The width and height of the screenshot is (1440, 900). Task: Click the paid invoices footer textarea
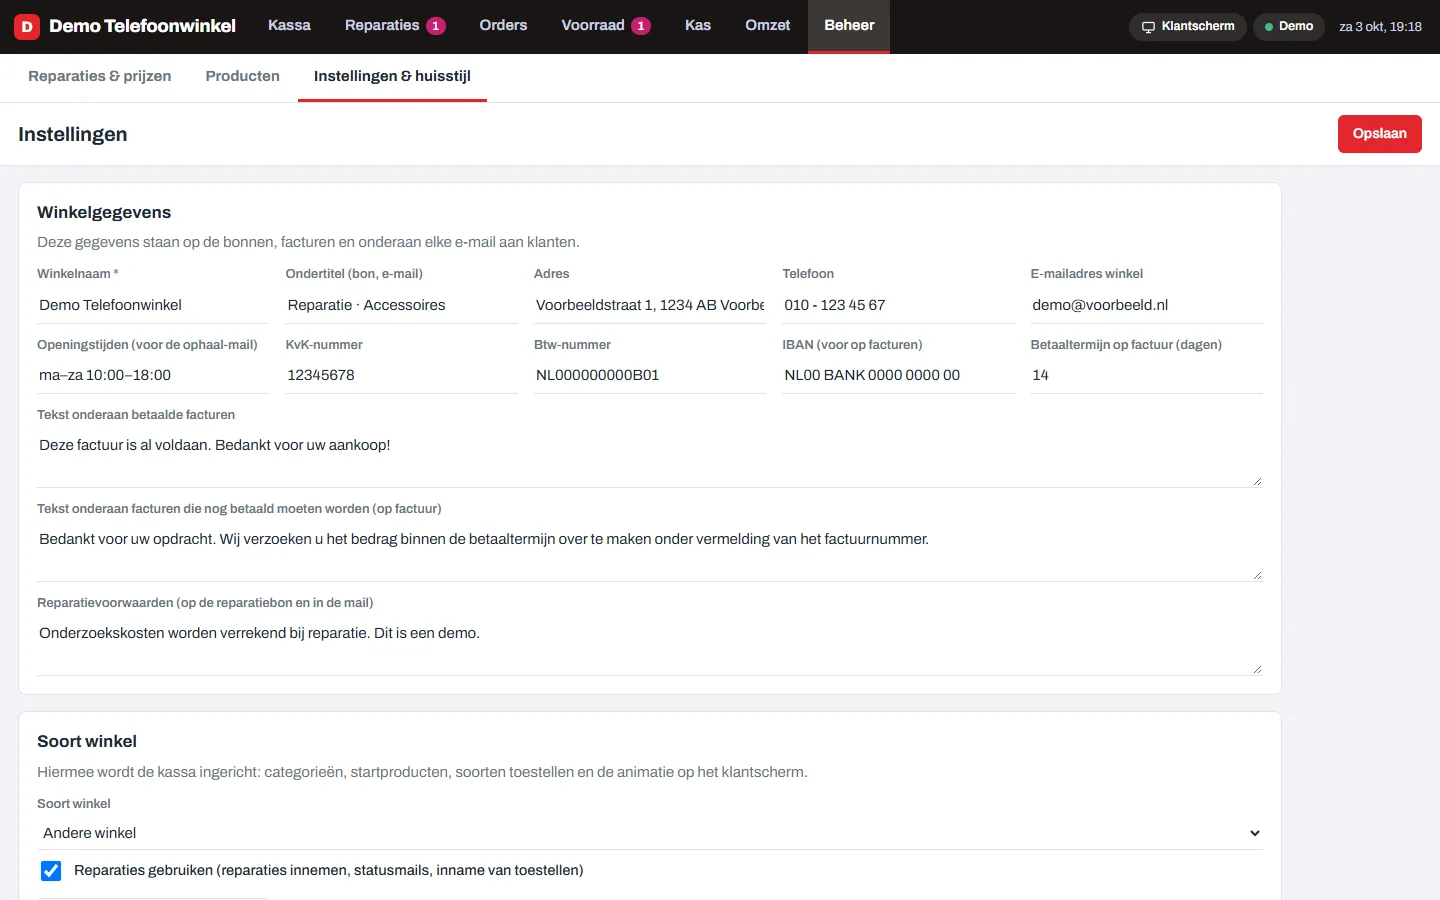coord(650,458)
